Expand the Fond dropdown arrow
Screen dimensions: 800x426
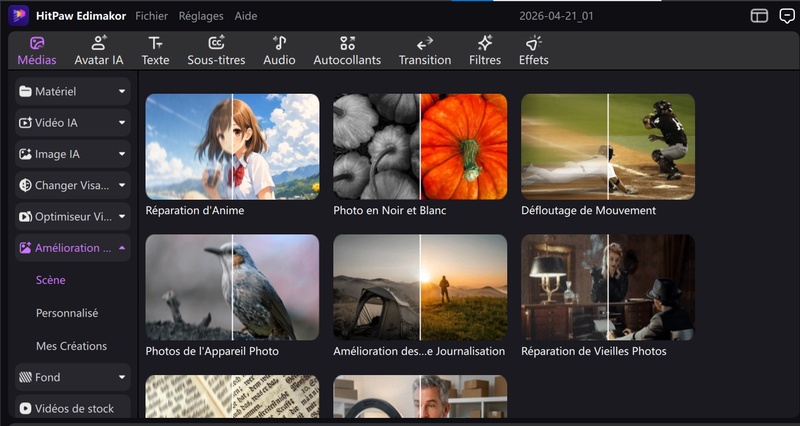click(x=122, y=377)
